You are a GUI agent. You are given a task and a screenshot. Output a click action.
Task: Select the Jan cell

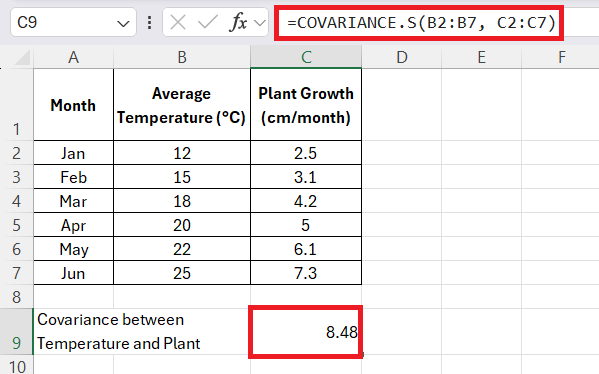(x=73, y=153)
